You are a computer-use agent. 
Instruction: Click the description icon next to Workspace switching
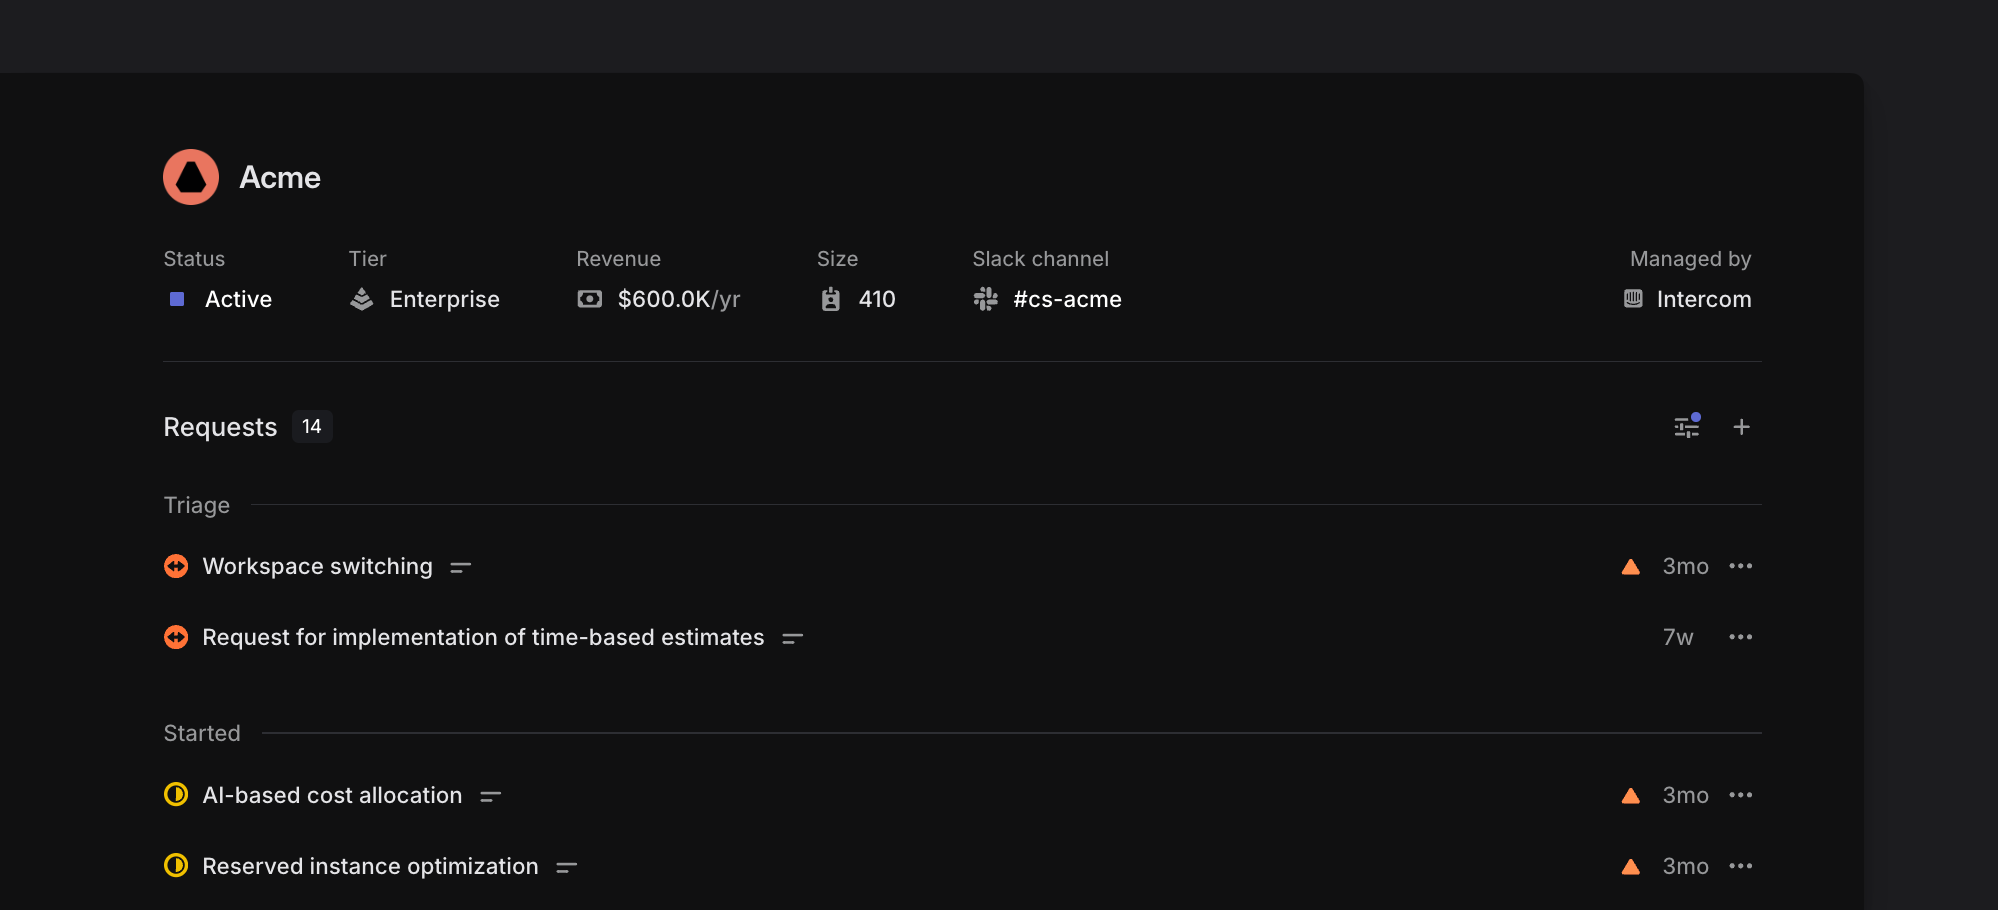coord(461,566)
